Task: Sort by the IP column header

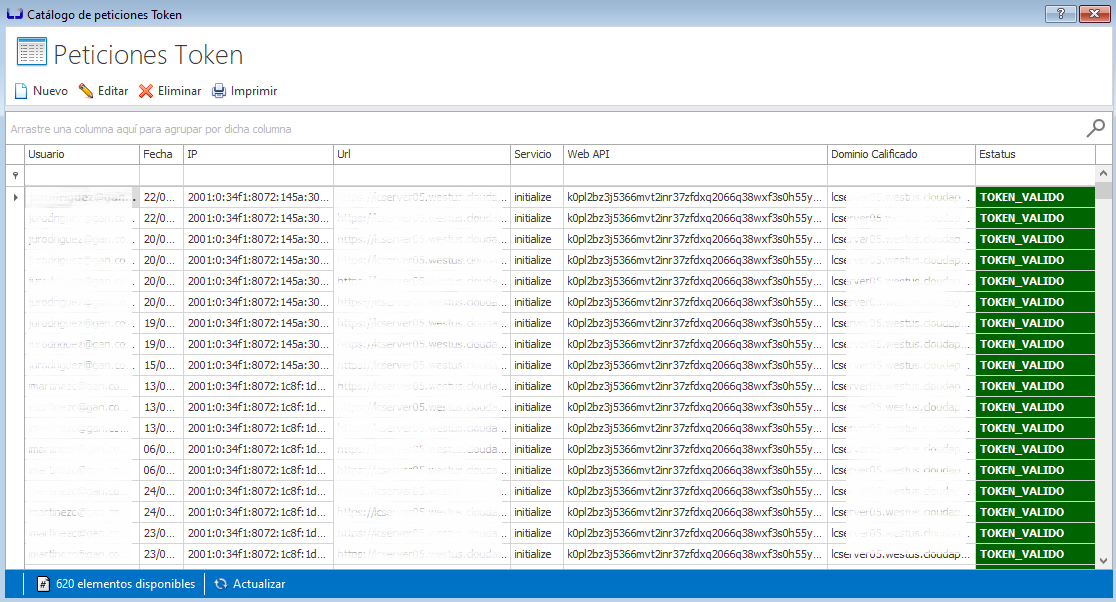Action: pyautogui.click(x=258, y=154)
